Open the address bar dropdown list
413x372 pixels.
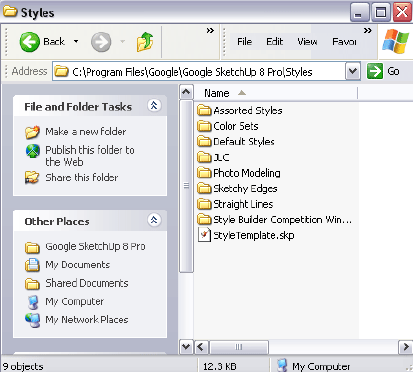coord(353,71)
